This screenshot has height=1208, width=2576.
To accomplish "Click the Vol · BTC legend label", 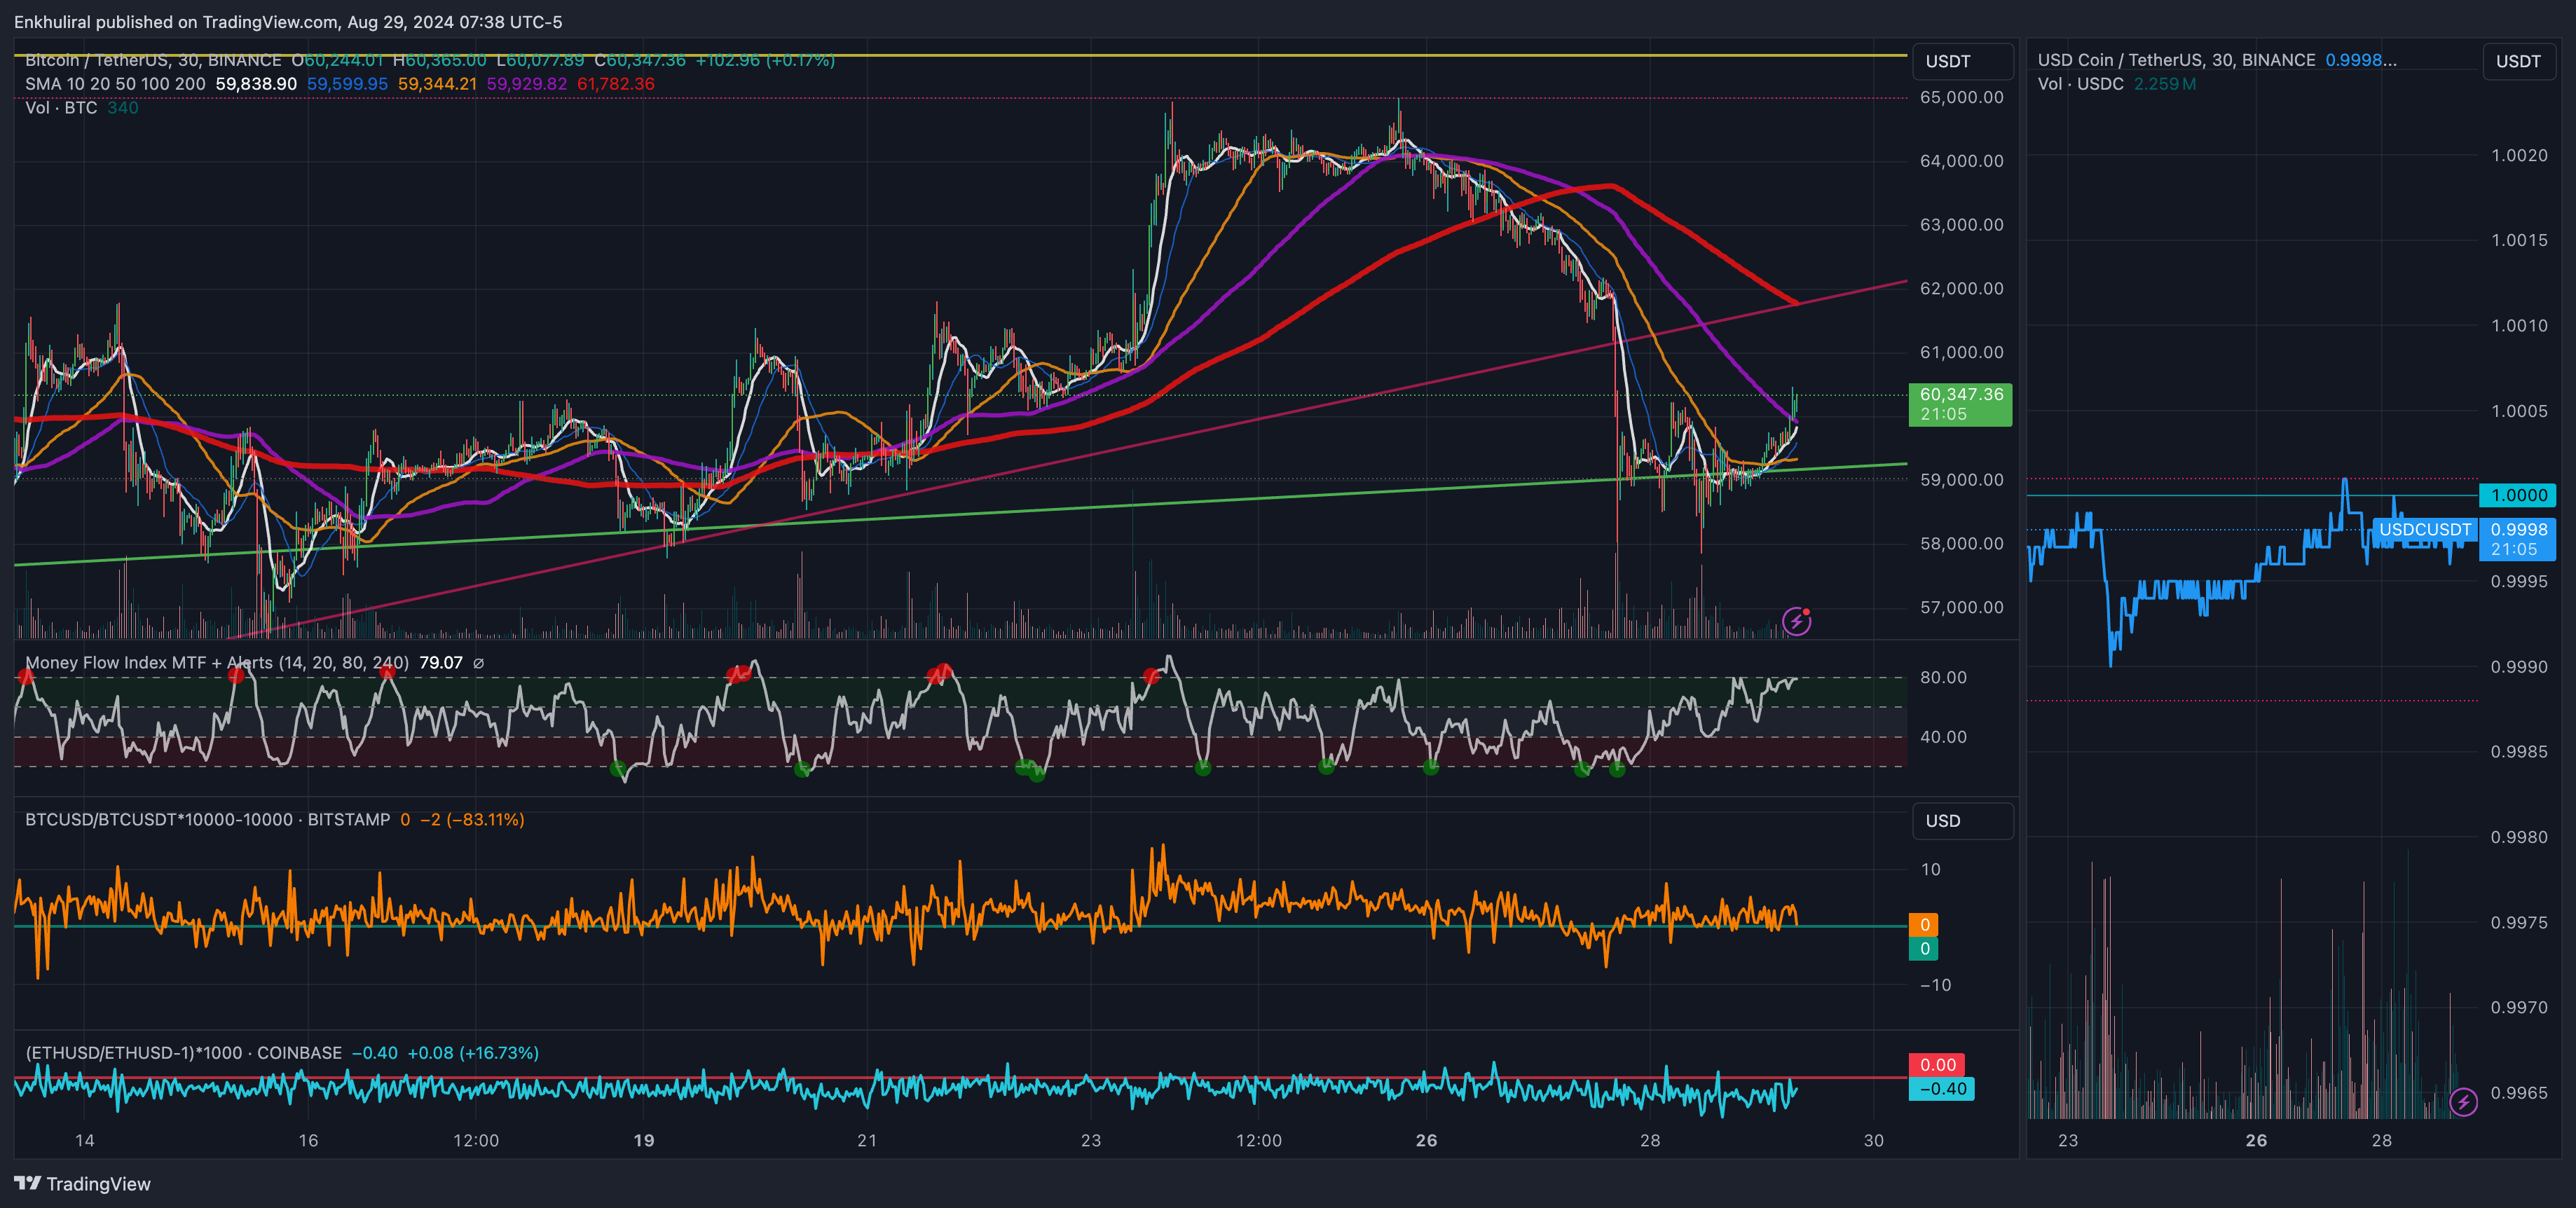I will (60, 107).
